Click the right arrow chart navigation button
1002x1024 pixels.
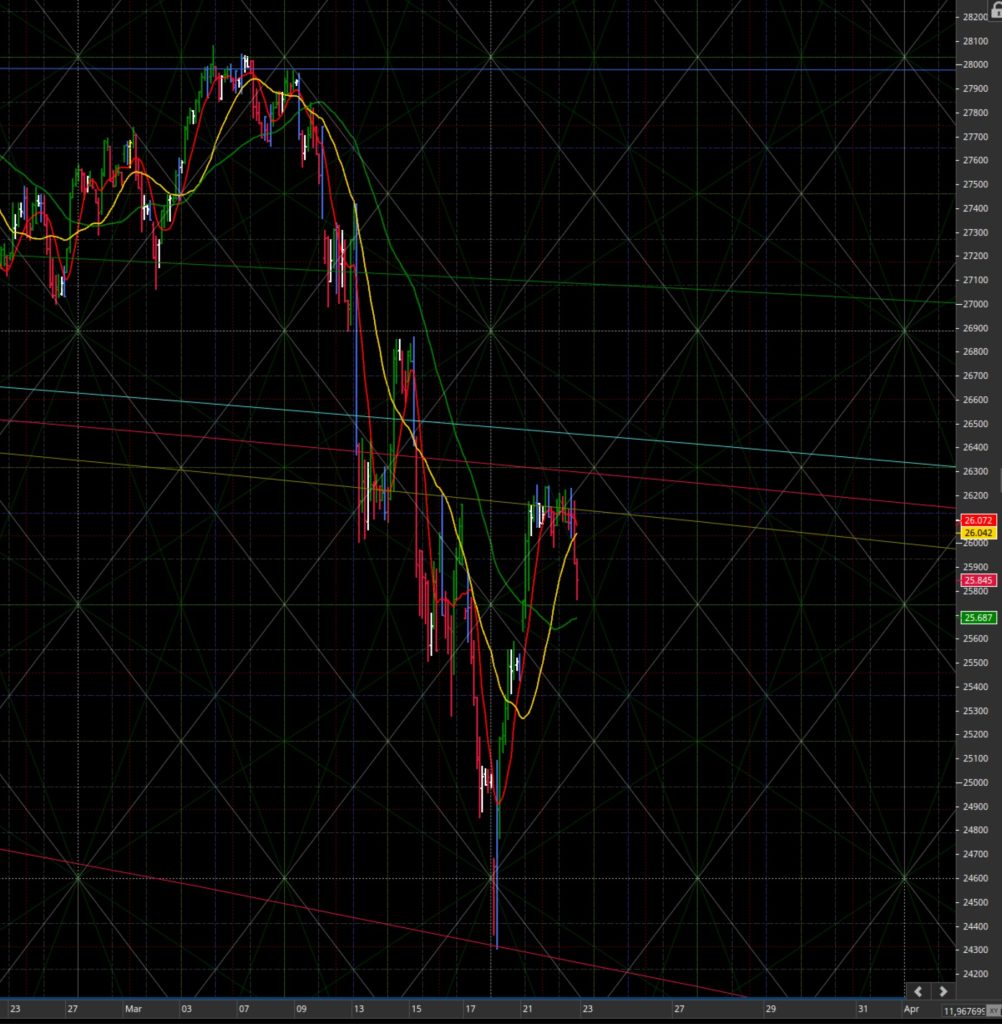pyautogui.click(x=943, y=991)
